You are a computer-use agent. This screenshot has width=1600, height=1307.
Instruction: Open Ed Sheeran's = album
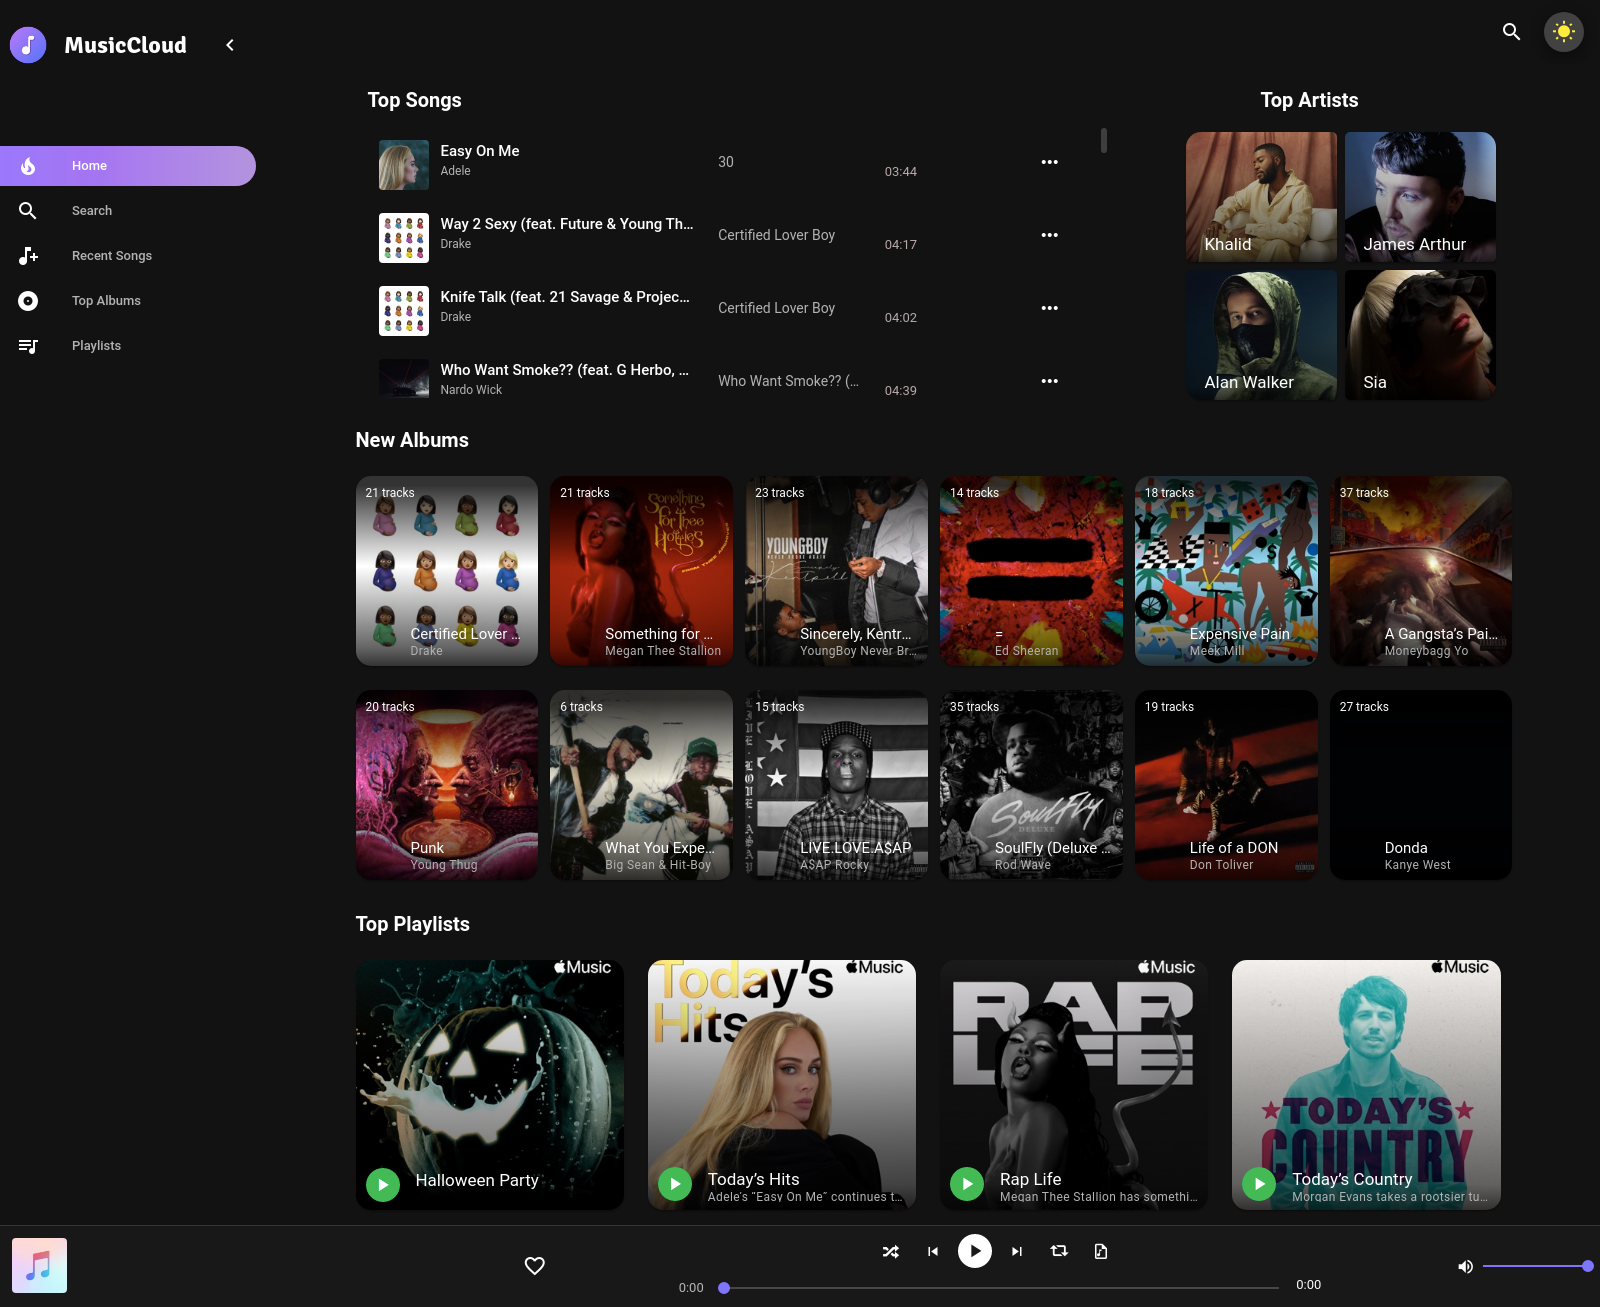coord(1032,571)
